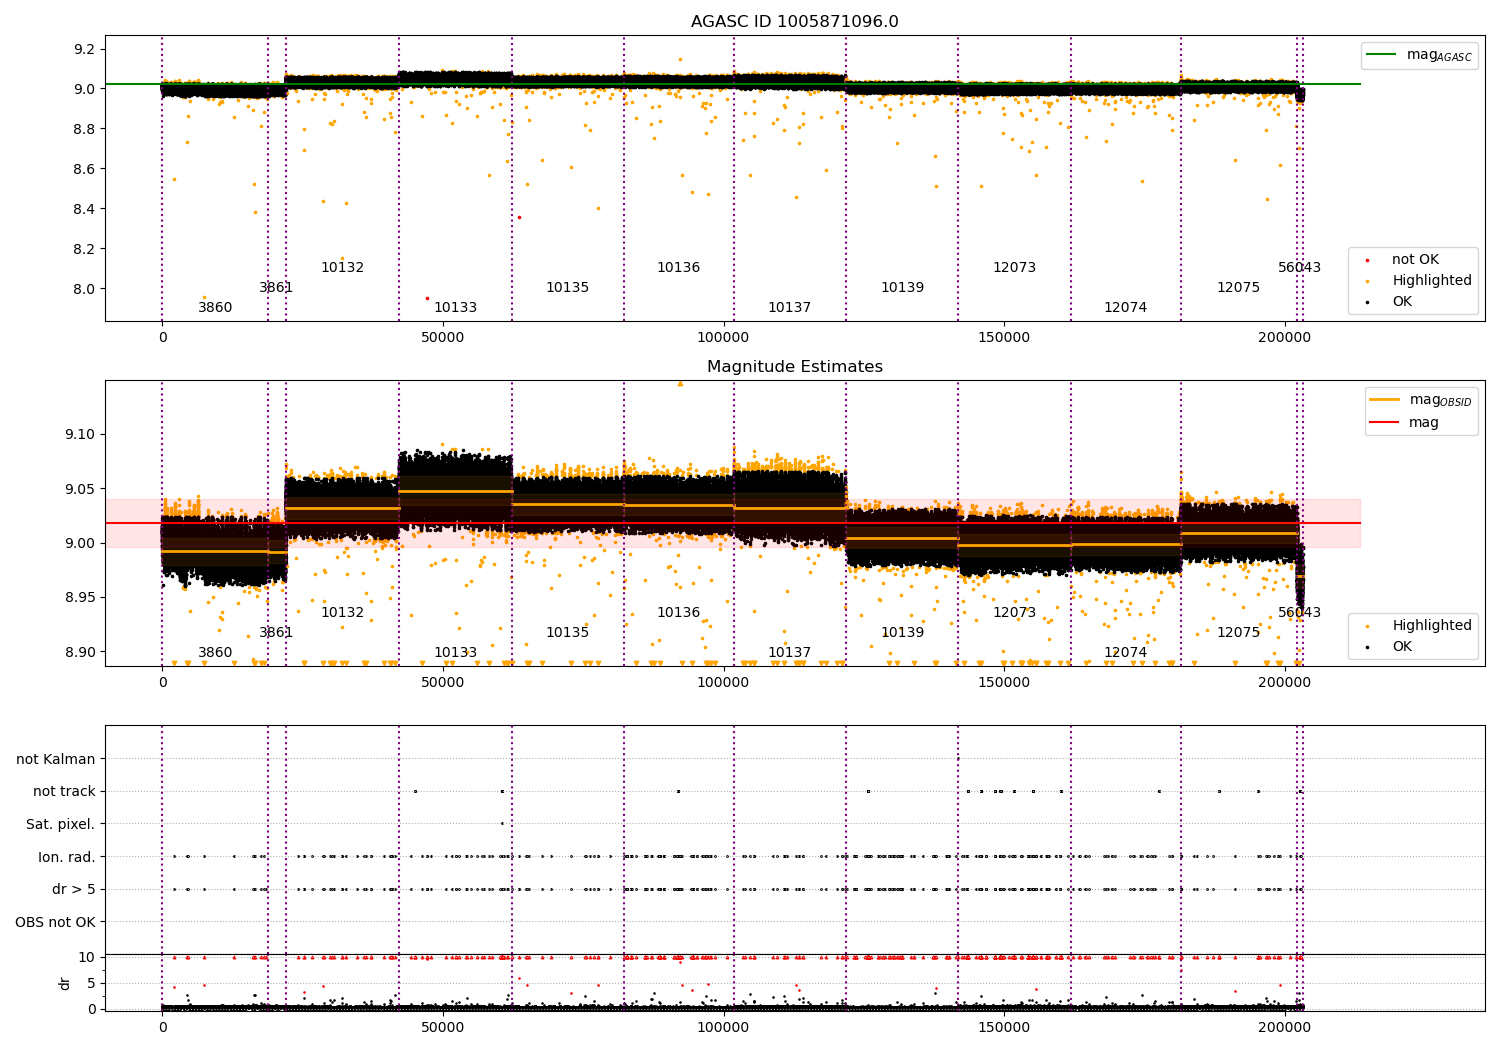Click obsid label 10136 in Magnitude Estimates plot
This screenshot has width=1500, height=1050.
click(x=678, y=613)
